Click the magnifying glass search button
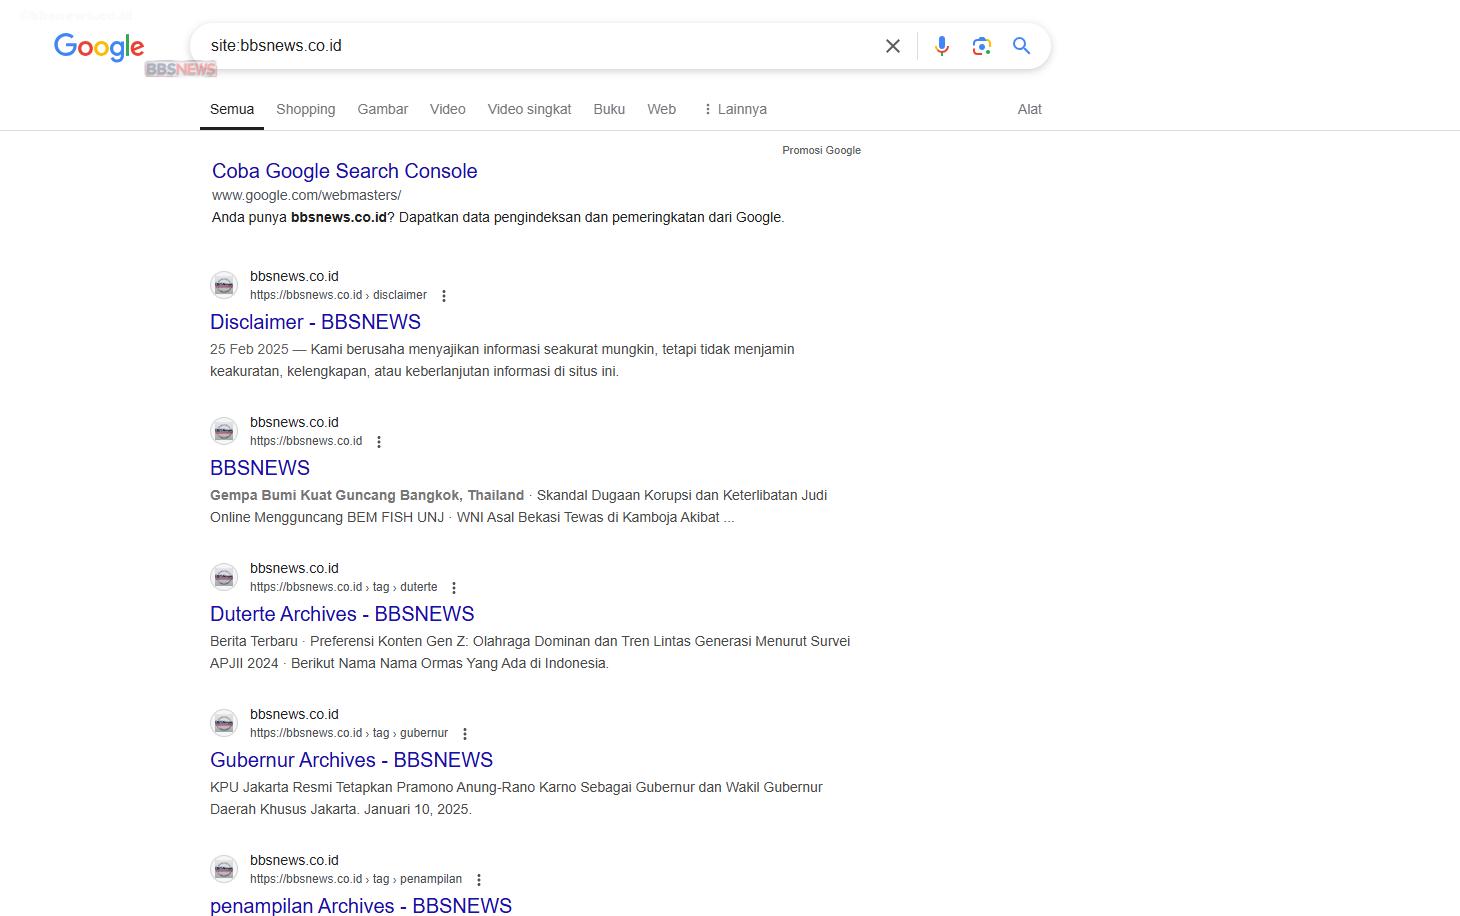Image resolution: width=1460 pixels, height=916 pixels. [x=1021, y=46]
